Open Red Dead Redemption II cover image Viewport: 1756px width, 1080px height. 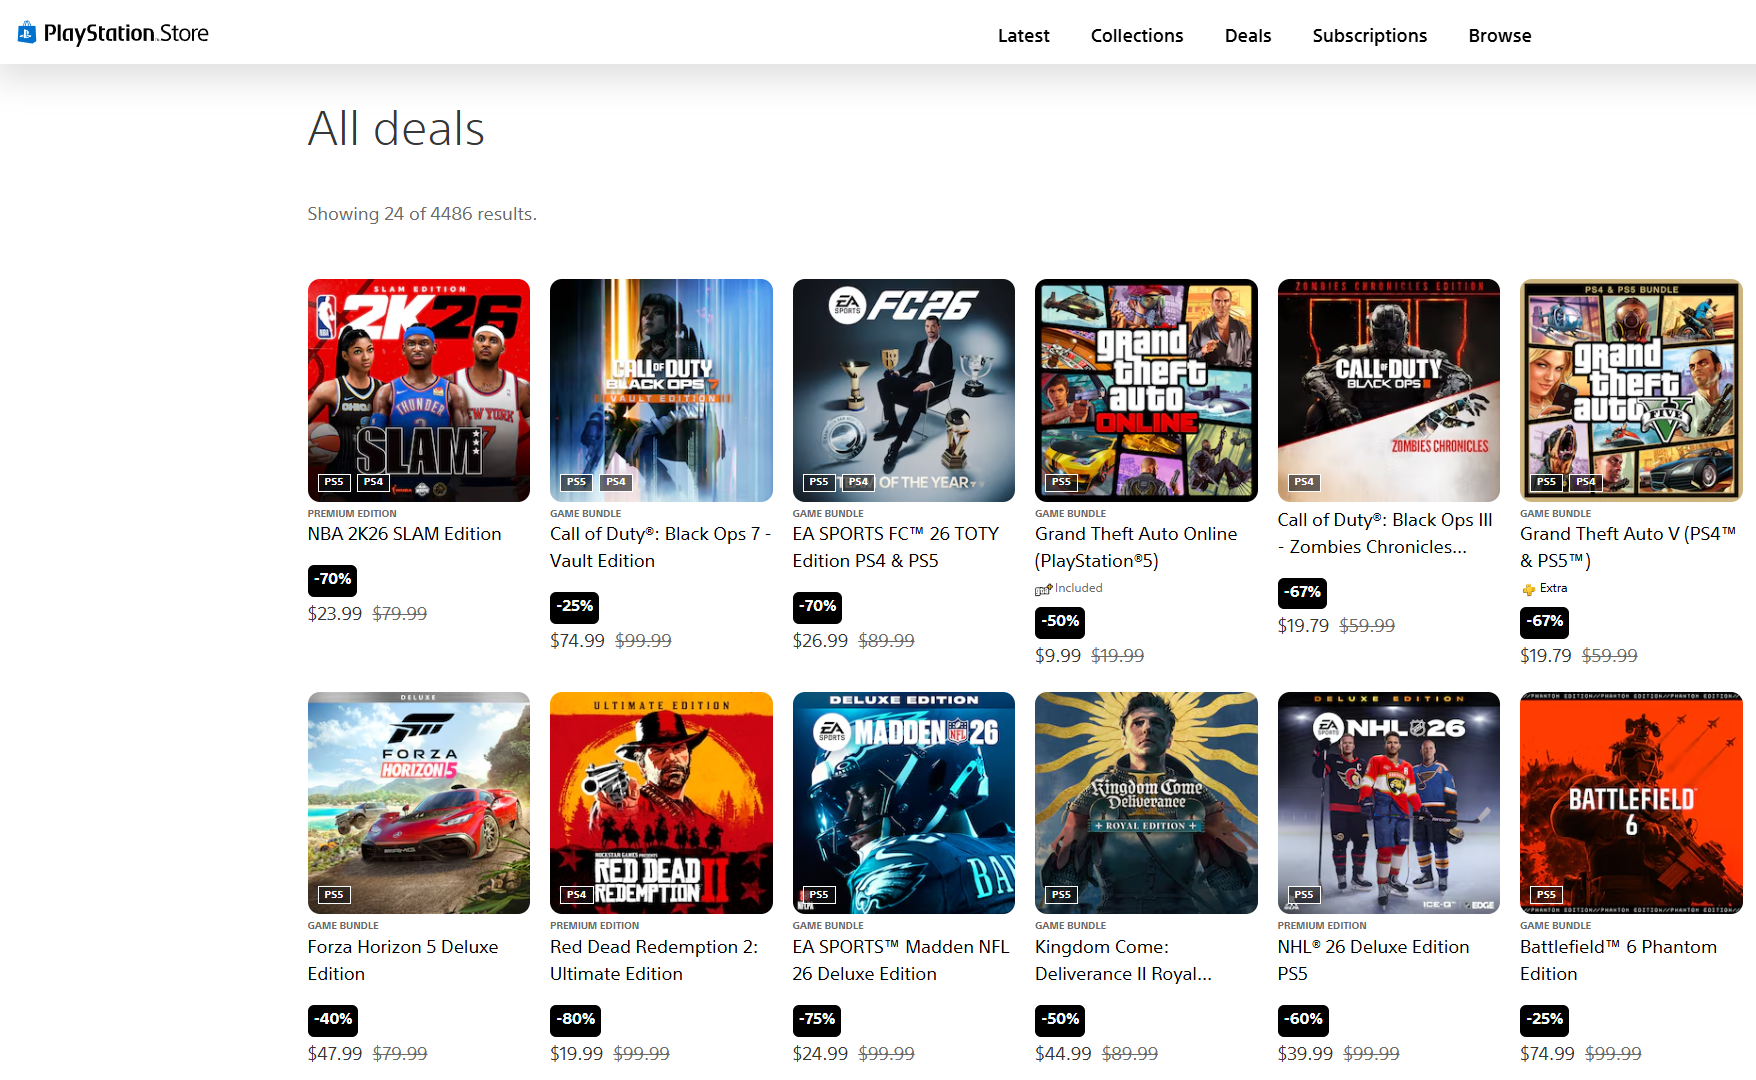[x=661, y=802]
